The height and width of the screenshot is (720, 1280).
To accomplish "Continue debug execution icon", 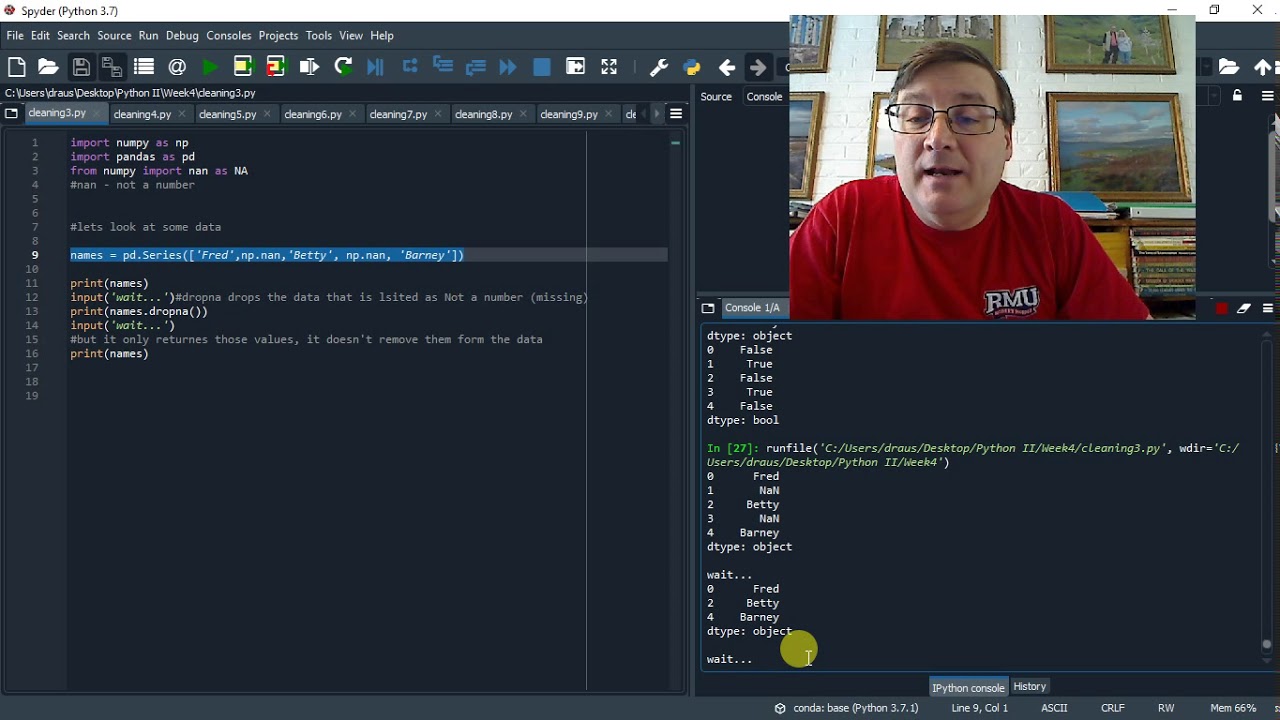I will point(508,67).
